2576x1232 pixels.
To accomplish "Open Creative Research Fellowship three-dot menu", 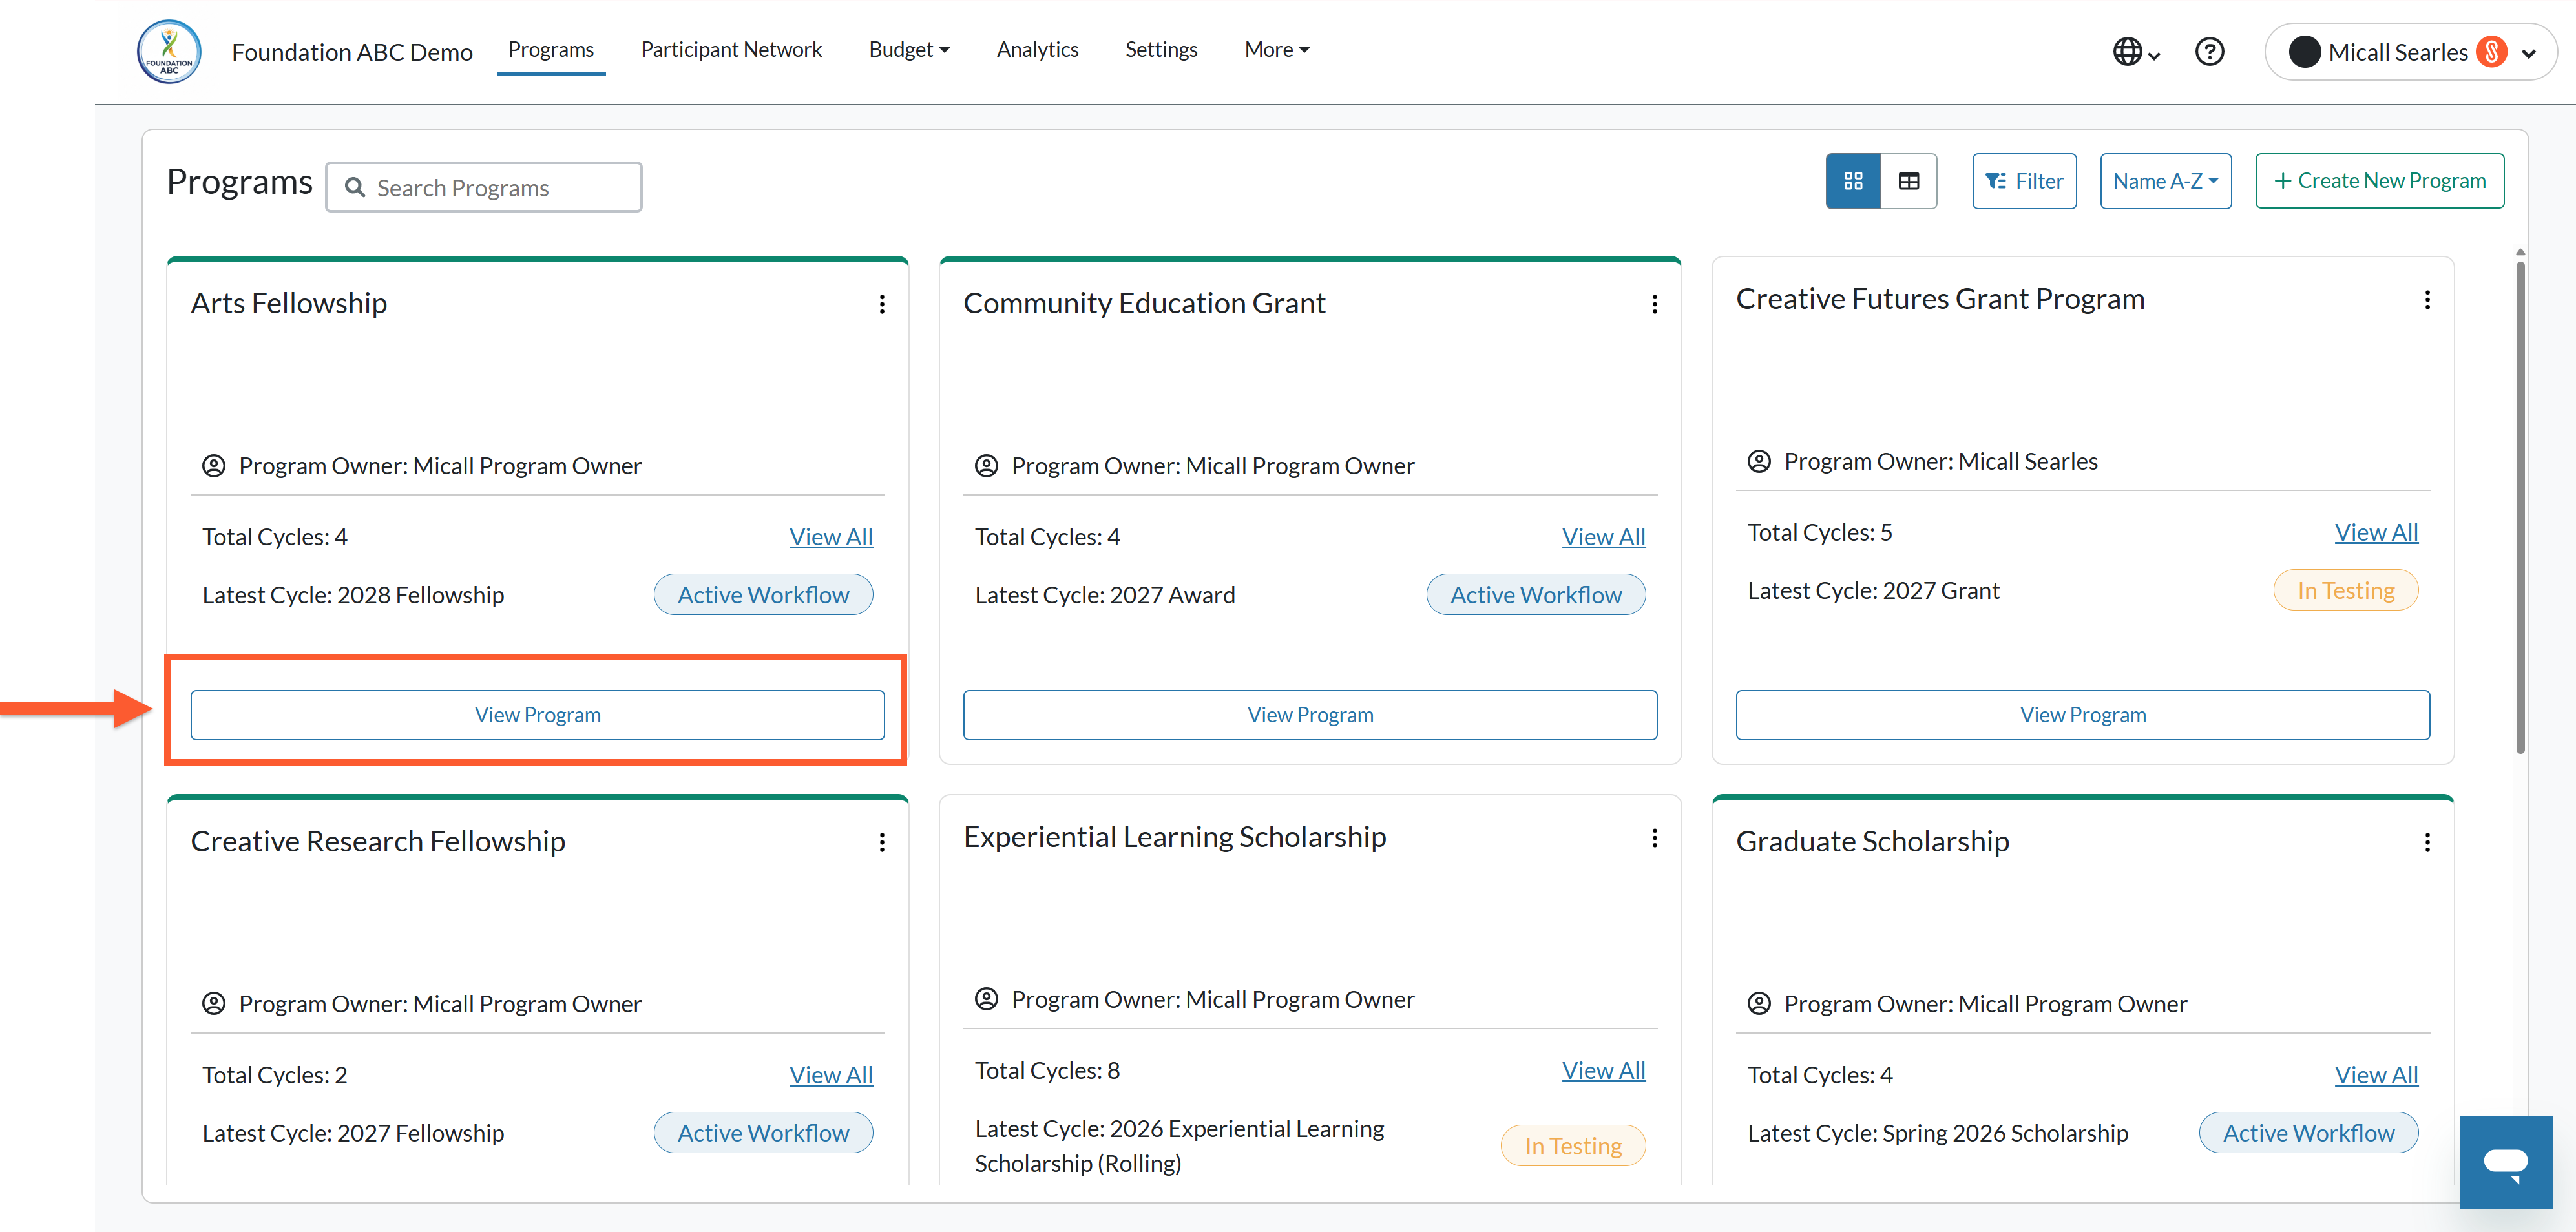I will 882,842.
